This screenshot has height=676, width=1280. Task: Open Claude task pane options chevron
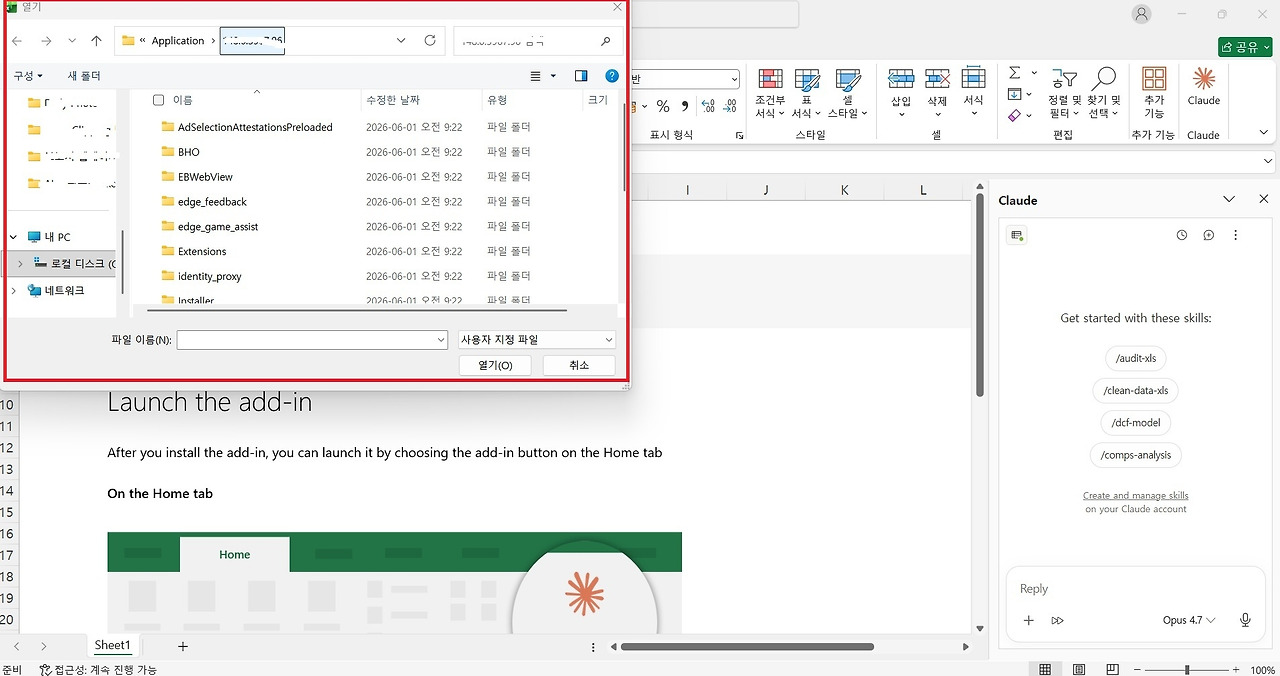(x=1230, y=200)
